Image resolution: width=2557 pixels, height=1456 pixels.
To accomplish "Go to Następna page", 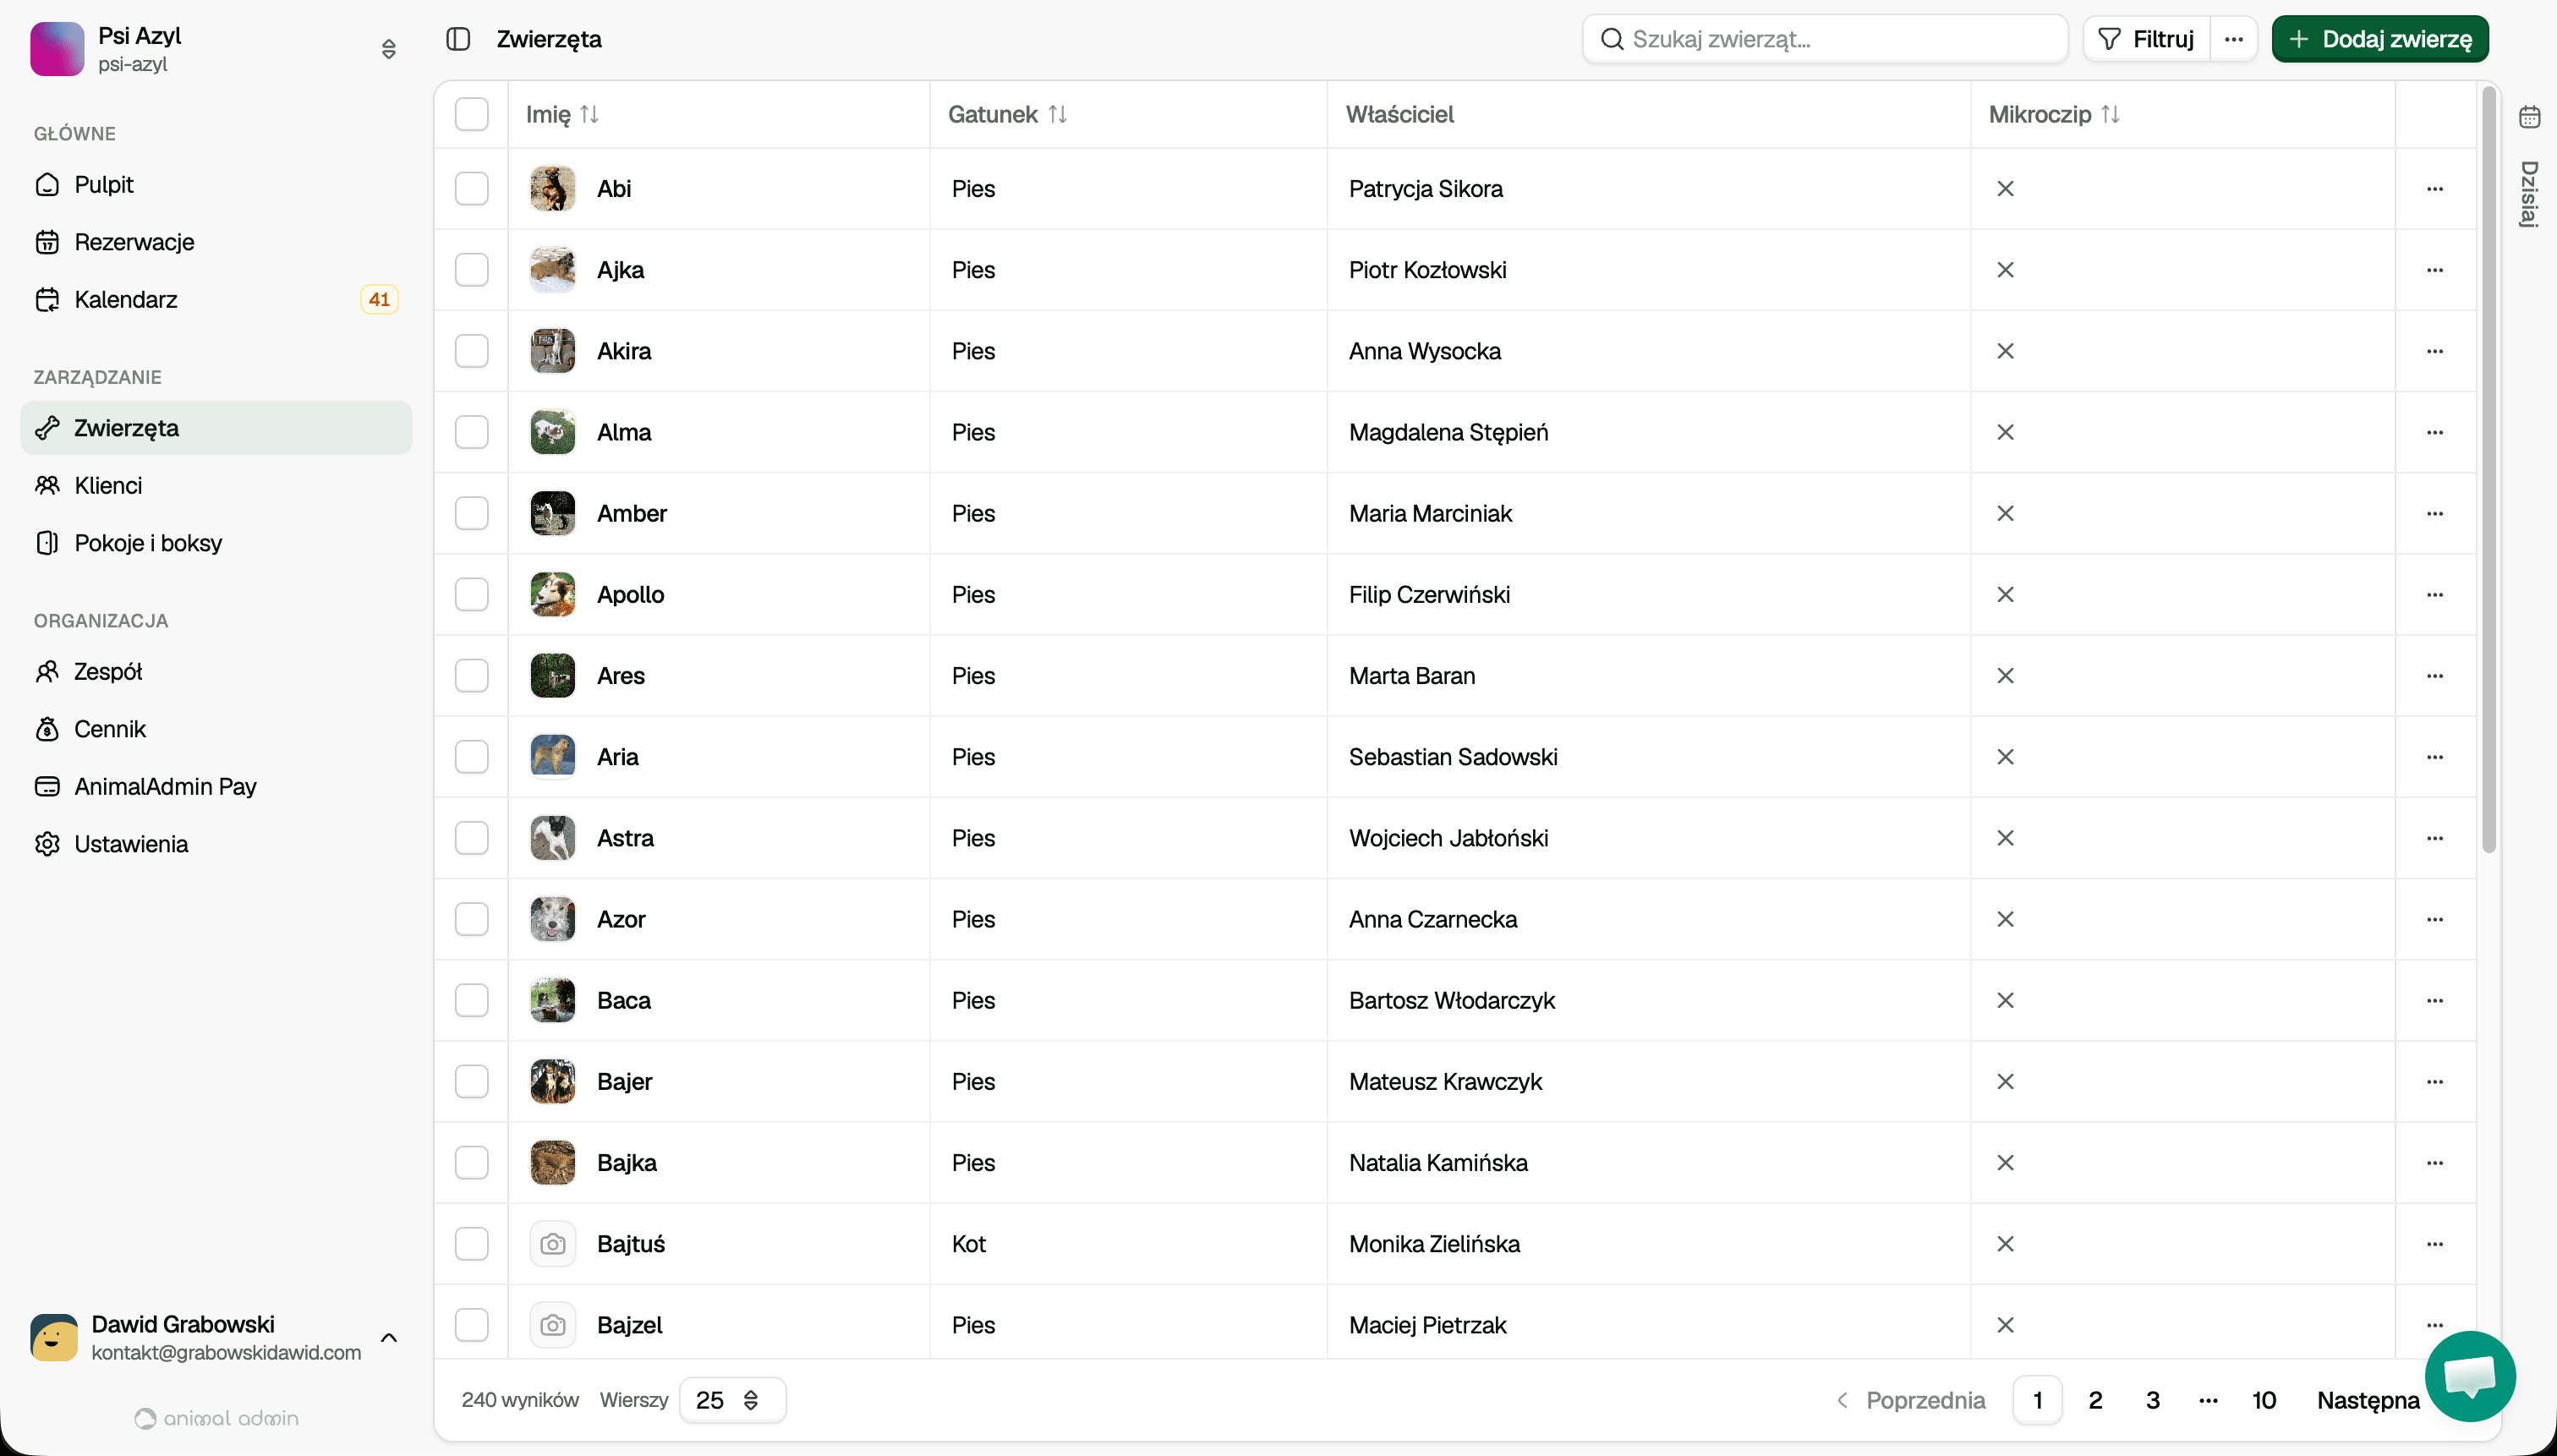I will click(x=2367, y=1400).
